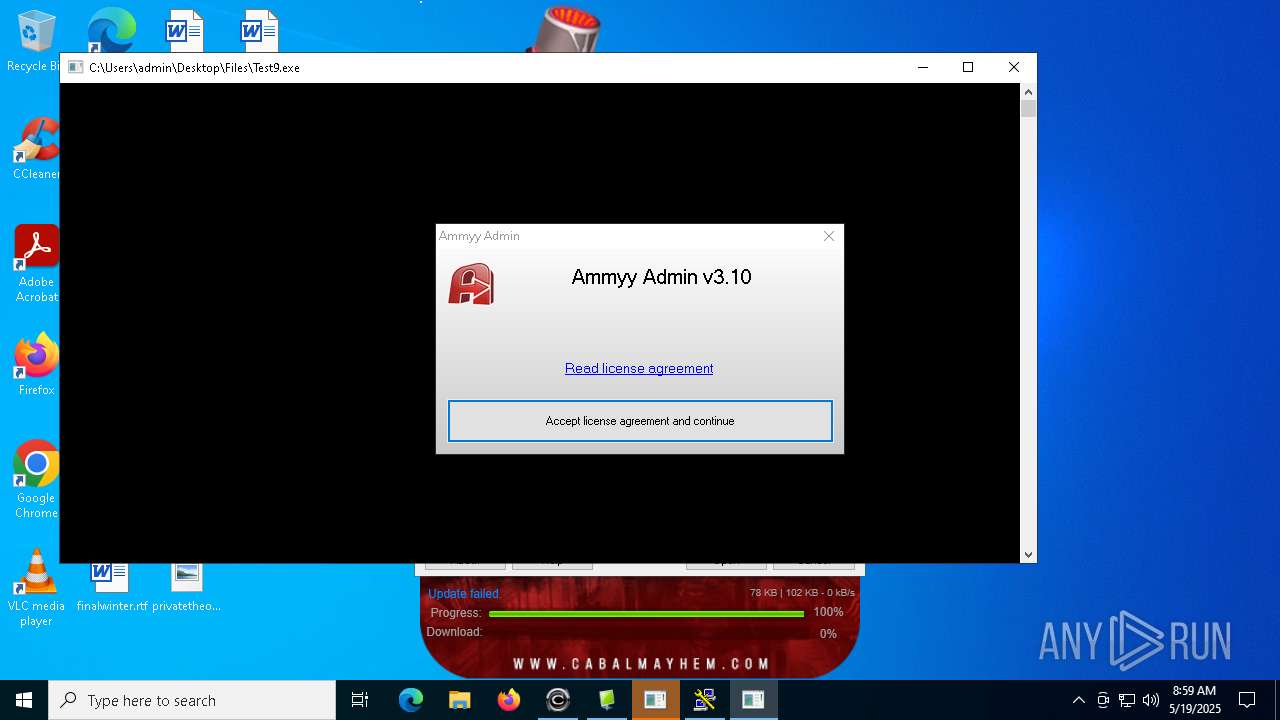Image resolution: width=1280 pixels, height=720 pixels.
Task: Open the privatetheo... file icon
Action: (186, 587)
